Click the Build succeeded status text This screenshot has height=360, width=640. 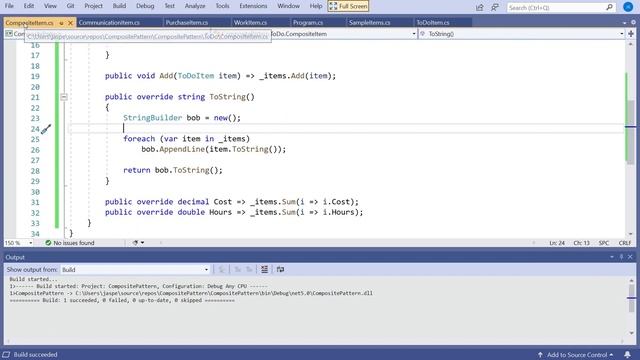[36, 355]
